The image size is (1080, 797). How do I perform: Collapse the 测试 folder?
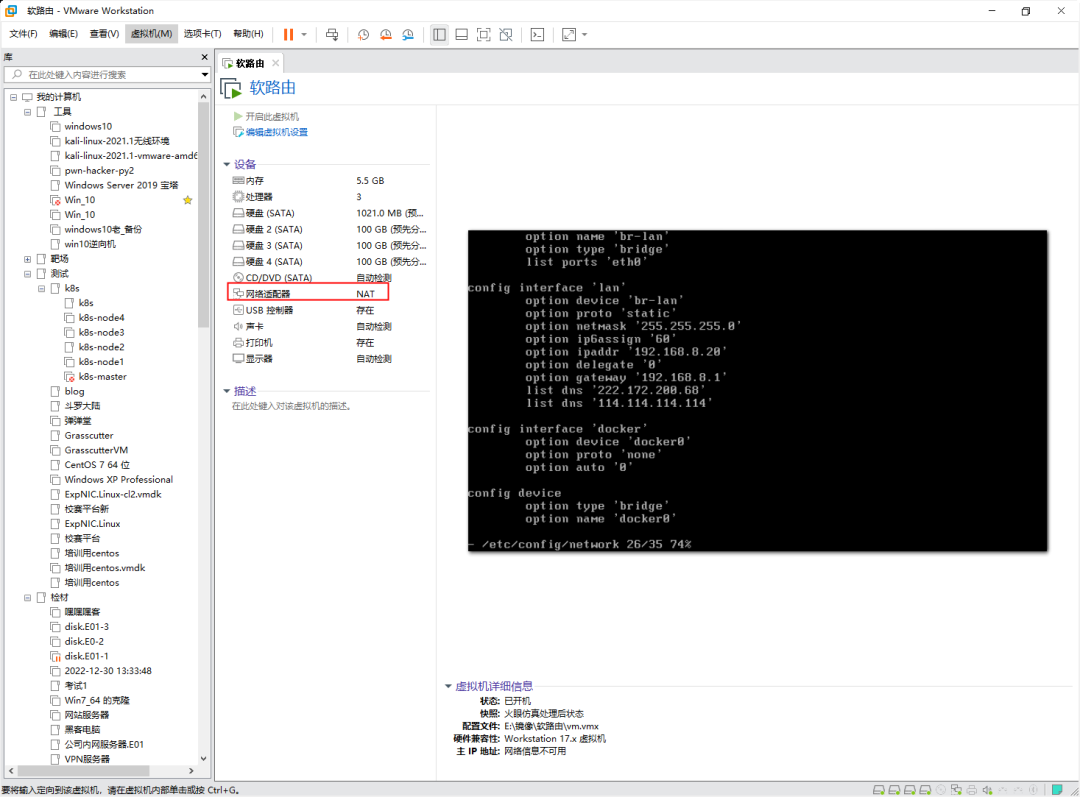(x=28, y=273)
